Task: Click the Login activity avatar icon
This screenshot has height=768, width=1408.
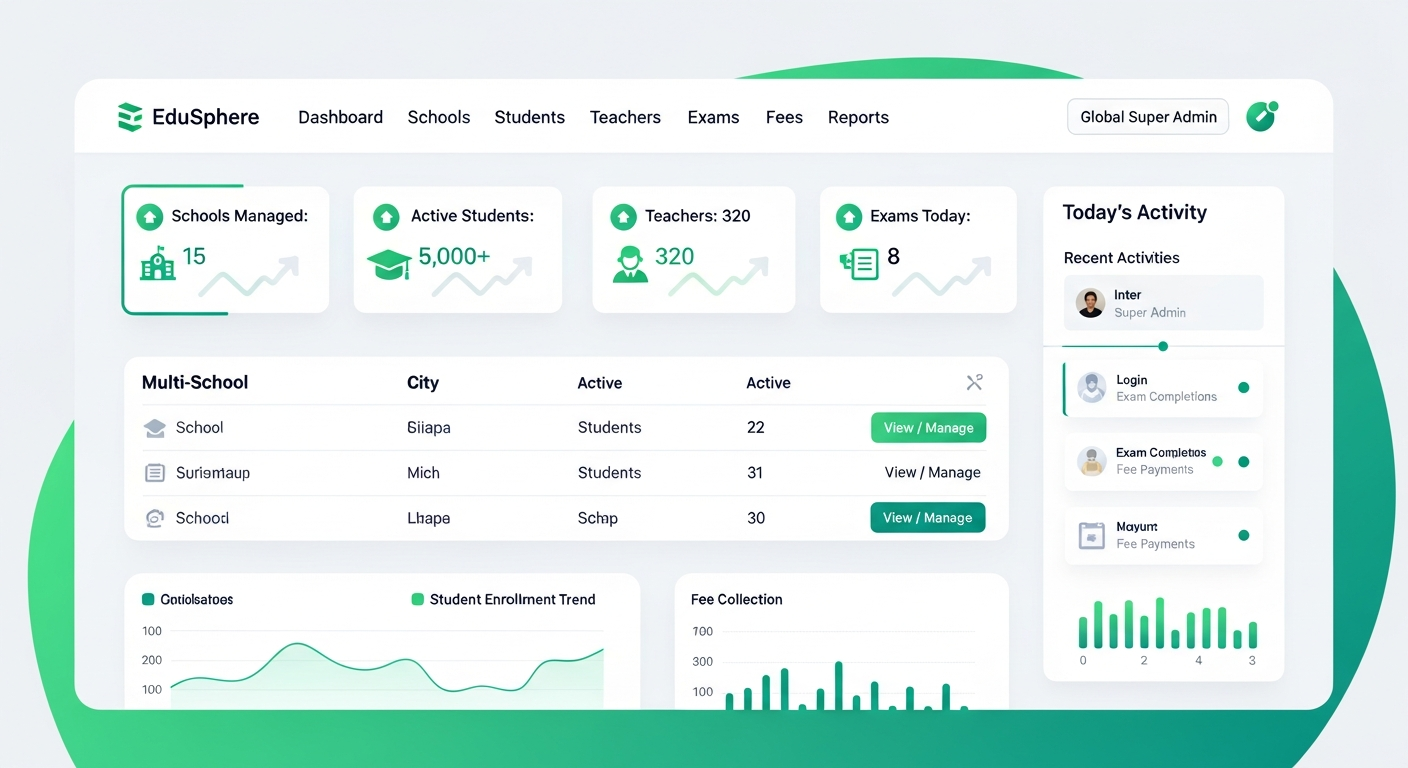Action: pos(1091,388)
